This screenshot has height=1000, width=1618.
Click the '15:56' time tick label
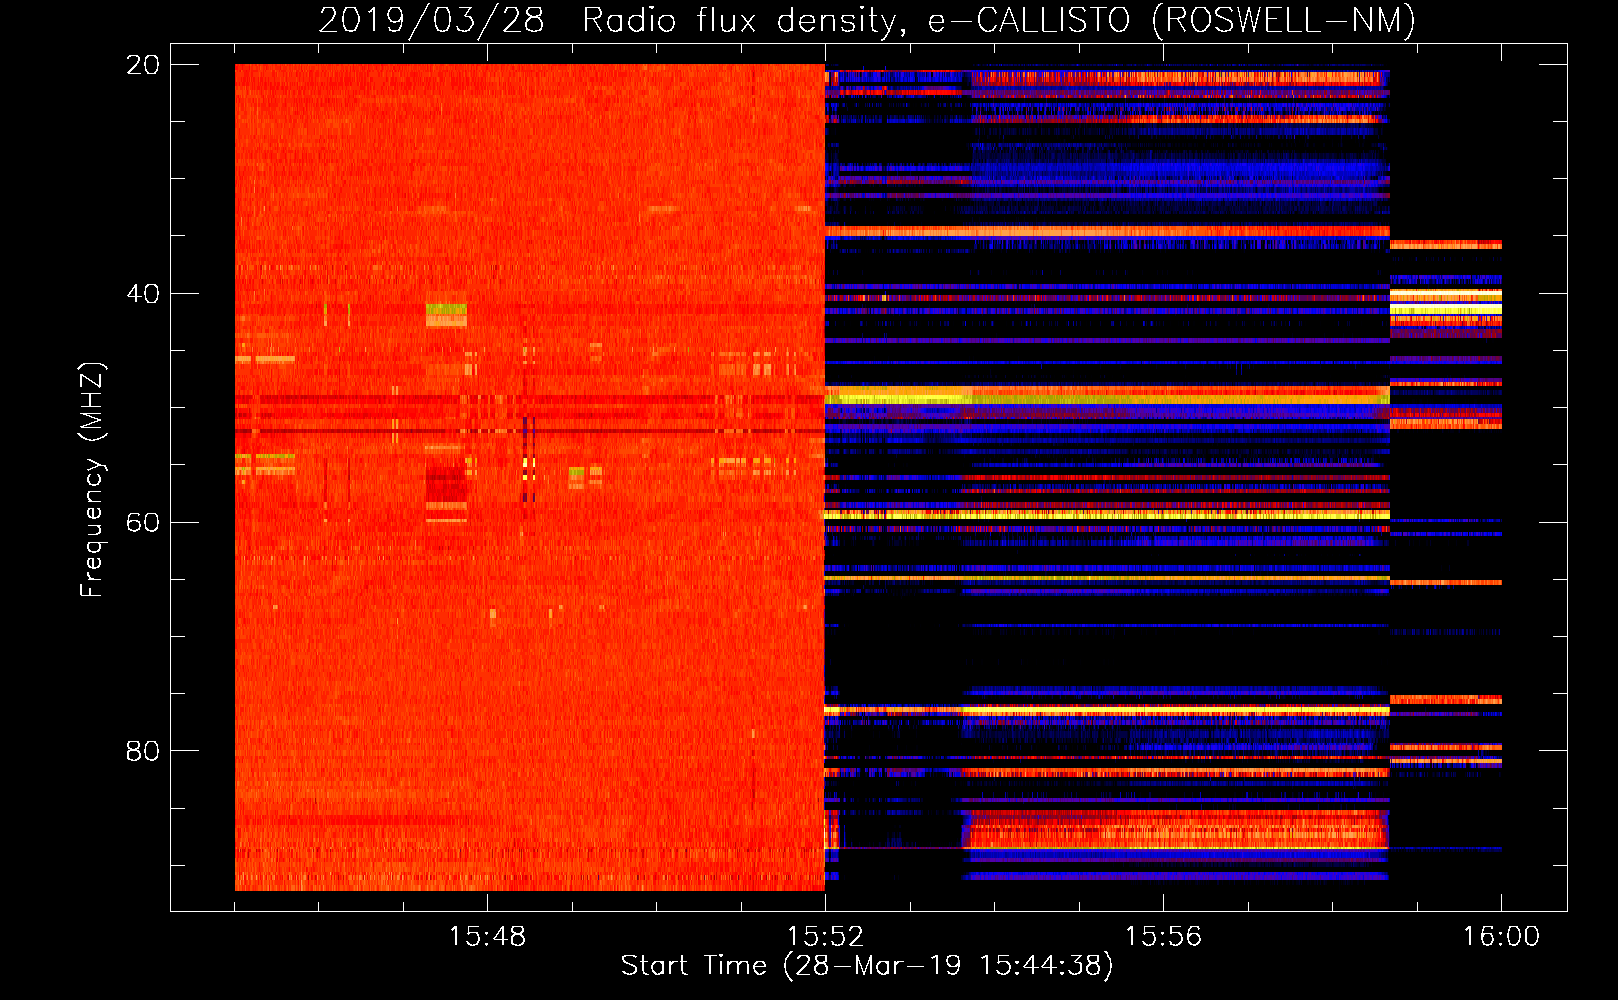(x=1163, y=937)
